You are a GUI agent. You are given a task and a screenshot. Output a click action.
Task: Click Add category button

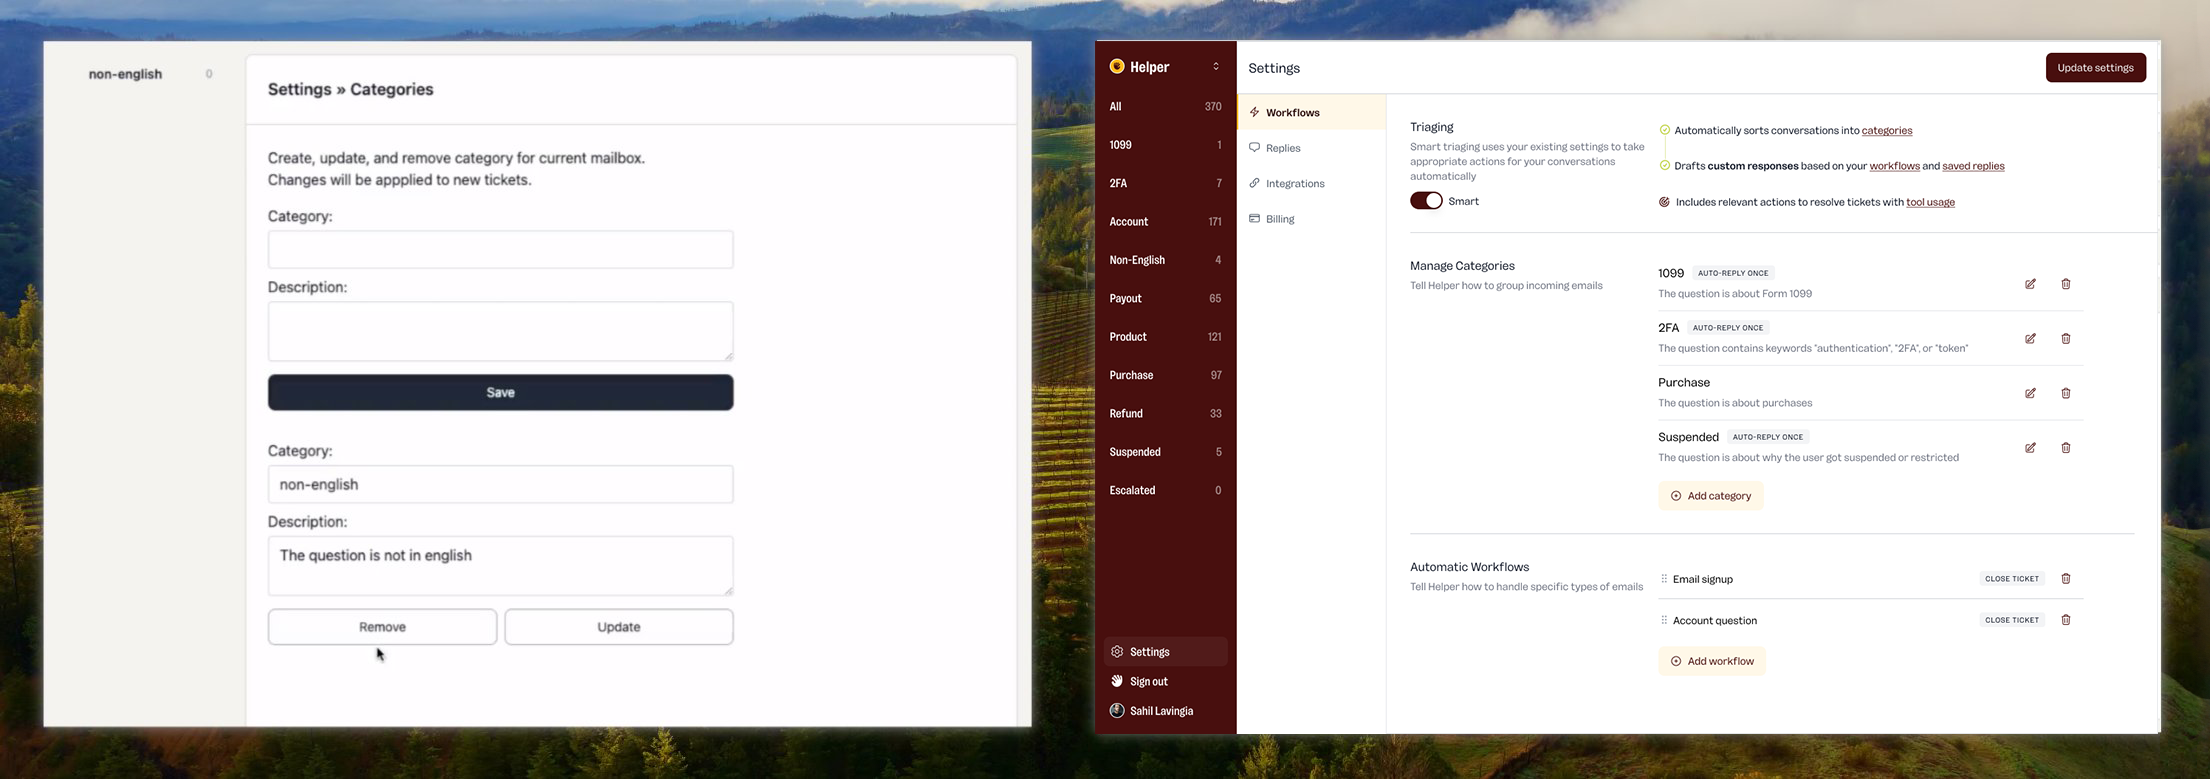(x=1710, y=496)
